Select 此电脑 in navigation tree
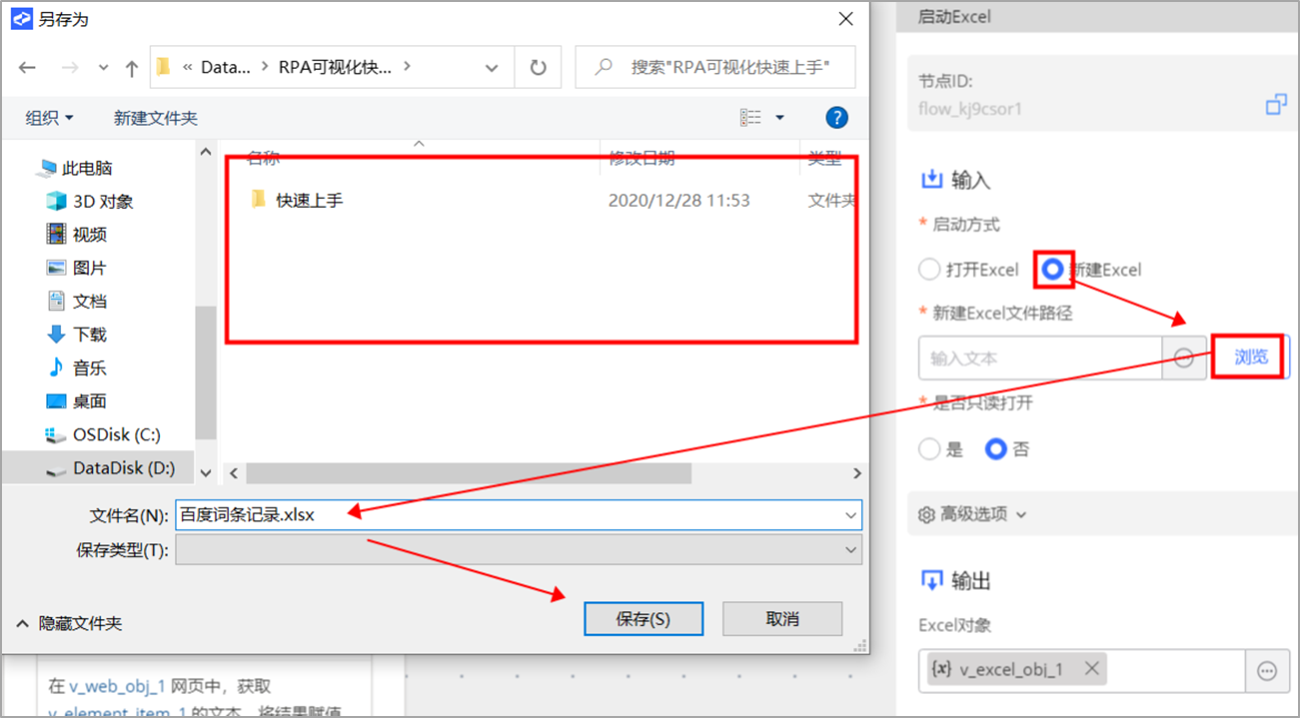The height and width of the screenshot is (718, 1300). (x=76, y=168)
